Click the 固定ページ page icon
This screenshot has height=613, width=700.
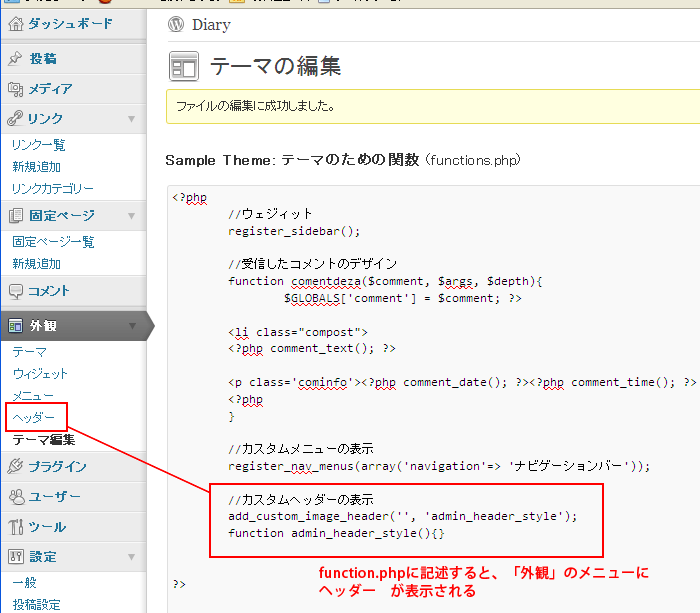(15, 216)
